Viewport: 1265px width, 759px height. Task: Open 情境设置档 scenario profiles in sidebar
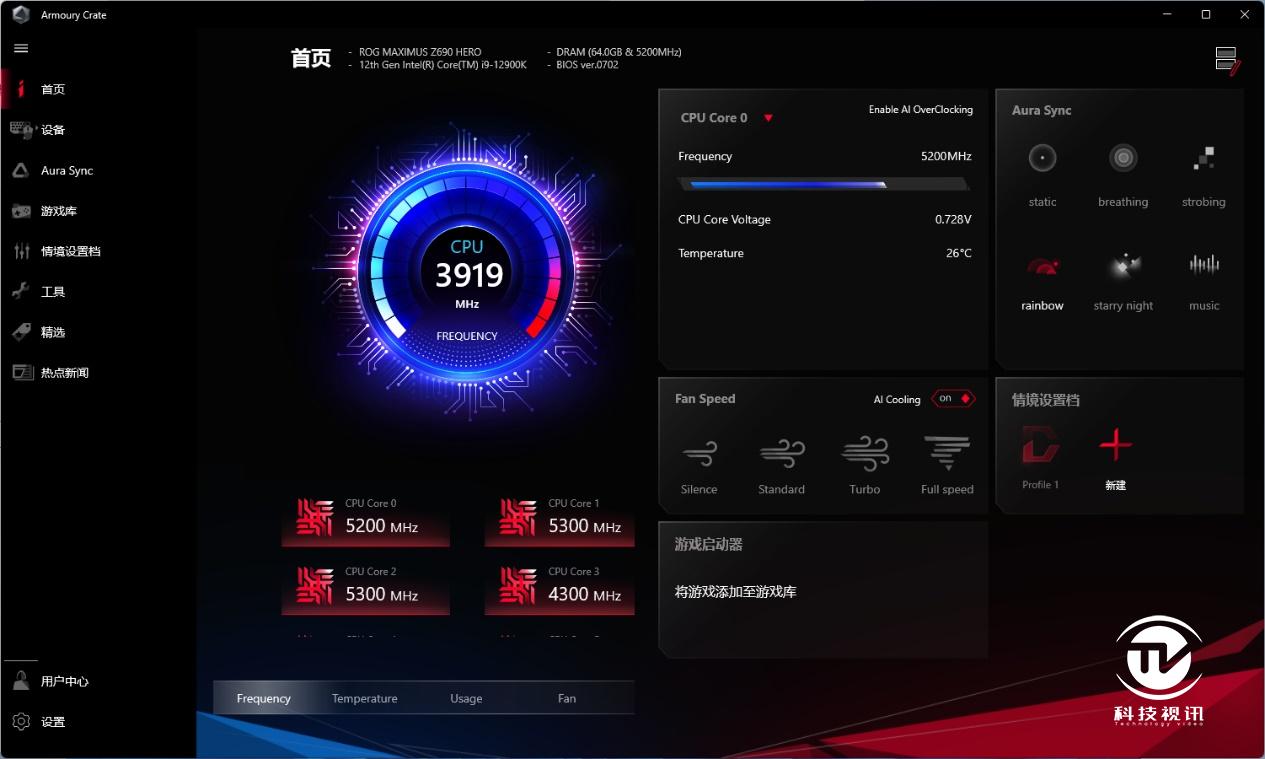[70, 251]
